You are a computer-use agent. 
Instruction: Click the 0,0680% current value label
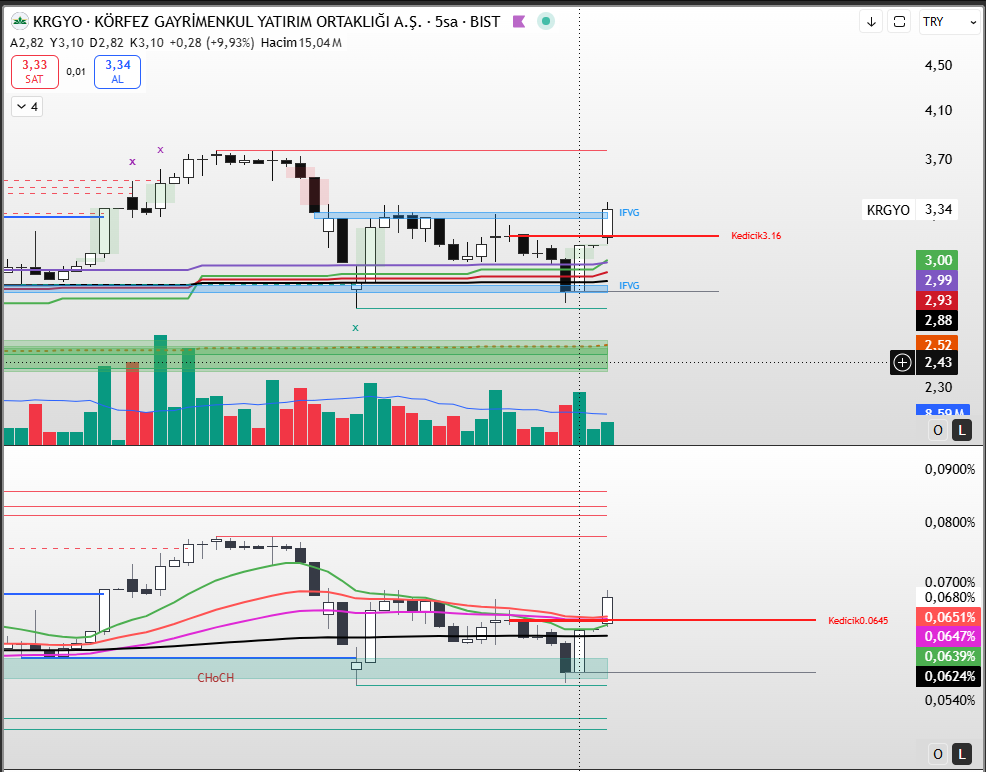point(950,597)
